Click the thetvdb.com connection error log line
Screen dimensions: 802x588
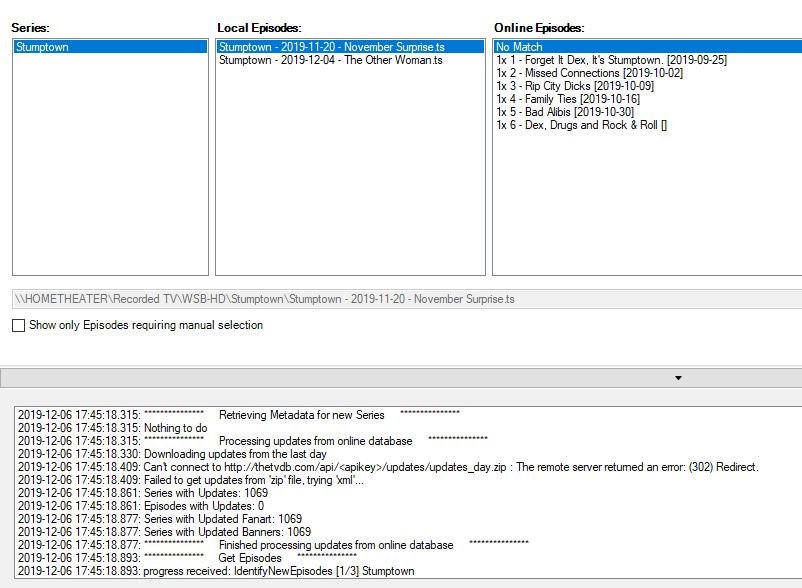click(x=388, y=467)
